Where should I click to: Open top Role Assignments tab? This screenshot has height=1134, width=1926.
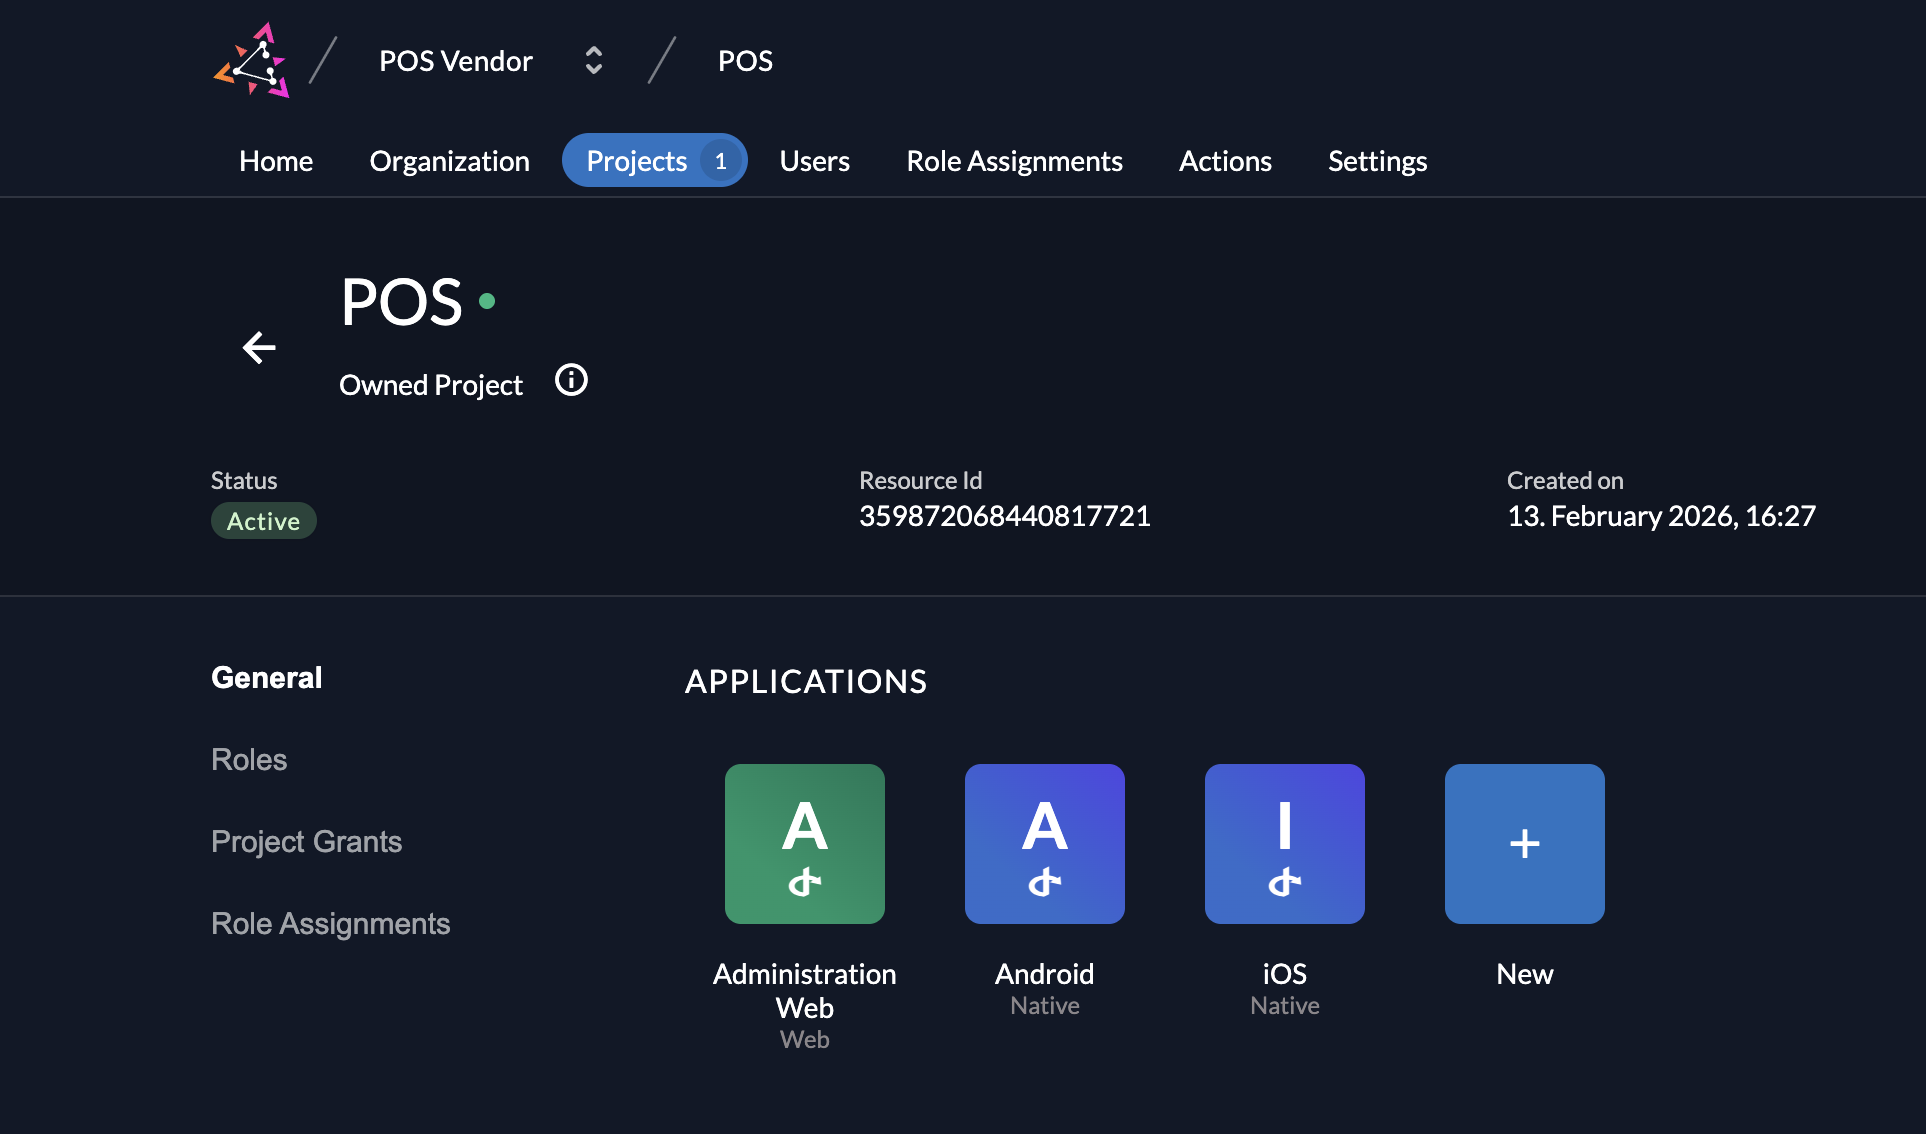tap(1014, 161)
